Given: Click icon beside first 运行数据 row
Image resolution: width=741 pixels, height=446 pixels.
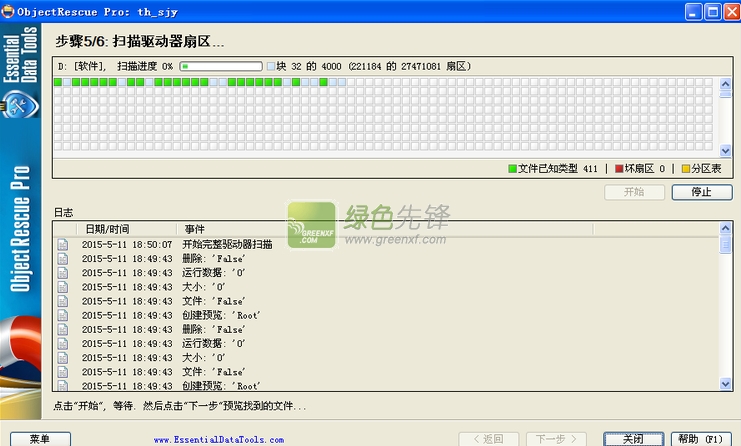Looking at the screenshot, I should pos(63,273).
